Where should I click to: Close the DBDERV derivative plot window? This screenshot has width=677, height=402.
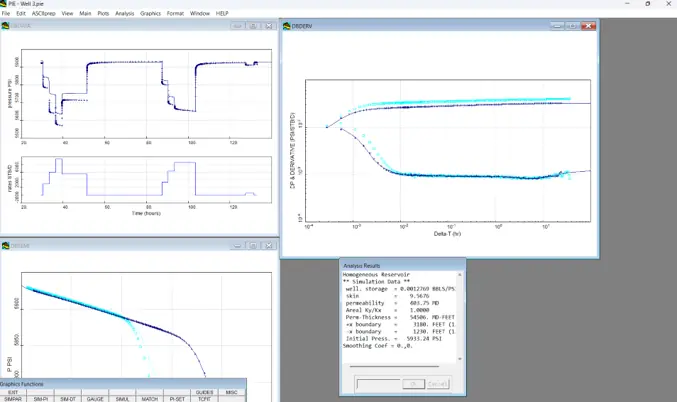[x=588, y=26]
